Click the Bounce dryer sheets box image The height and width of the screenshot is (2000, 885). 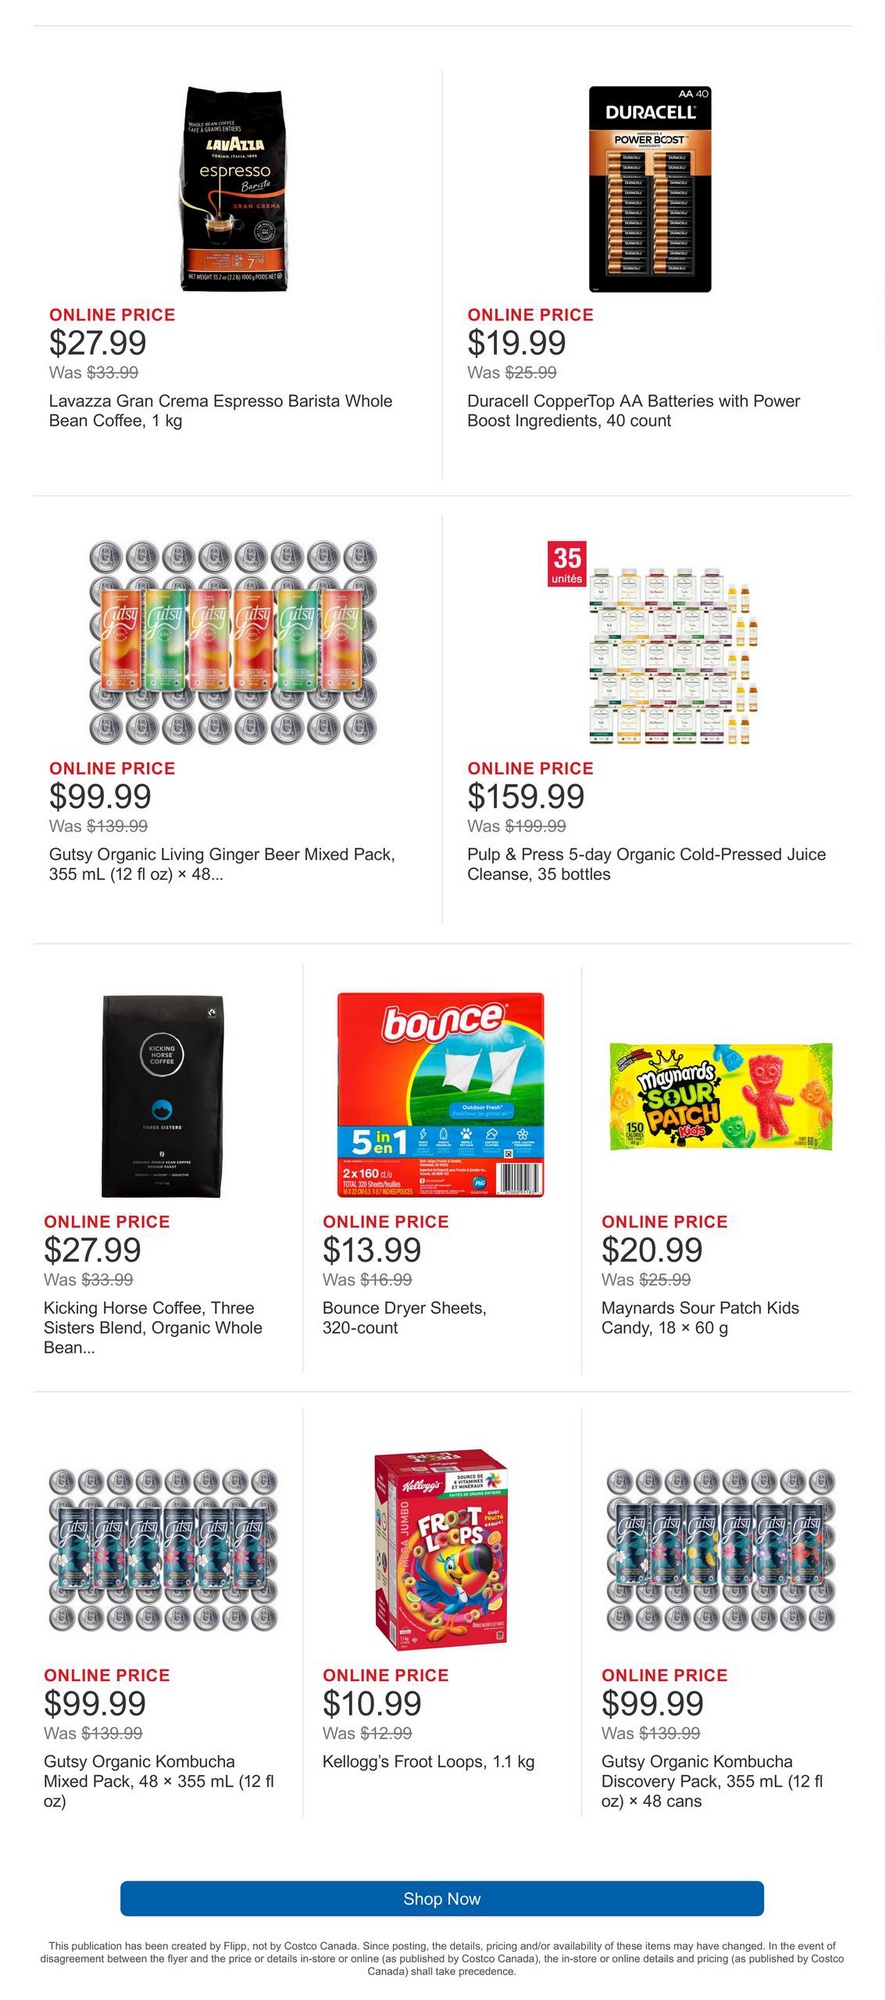coord(440,1095)
